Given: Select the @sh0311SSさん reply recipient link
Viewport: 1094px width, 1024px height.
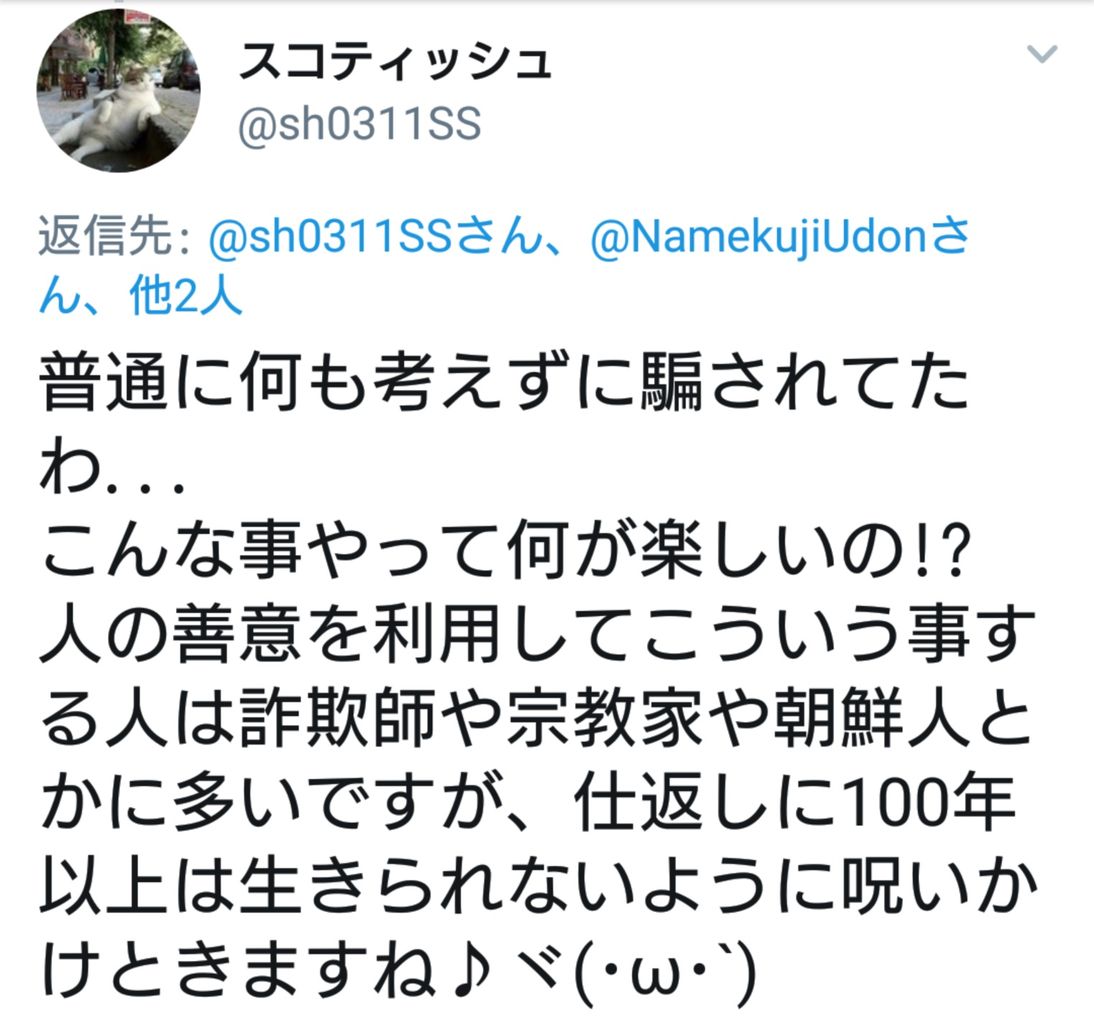Looking at the screenshot, I should coord(375,236).
